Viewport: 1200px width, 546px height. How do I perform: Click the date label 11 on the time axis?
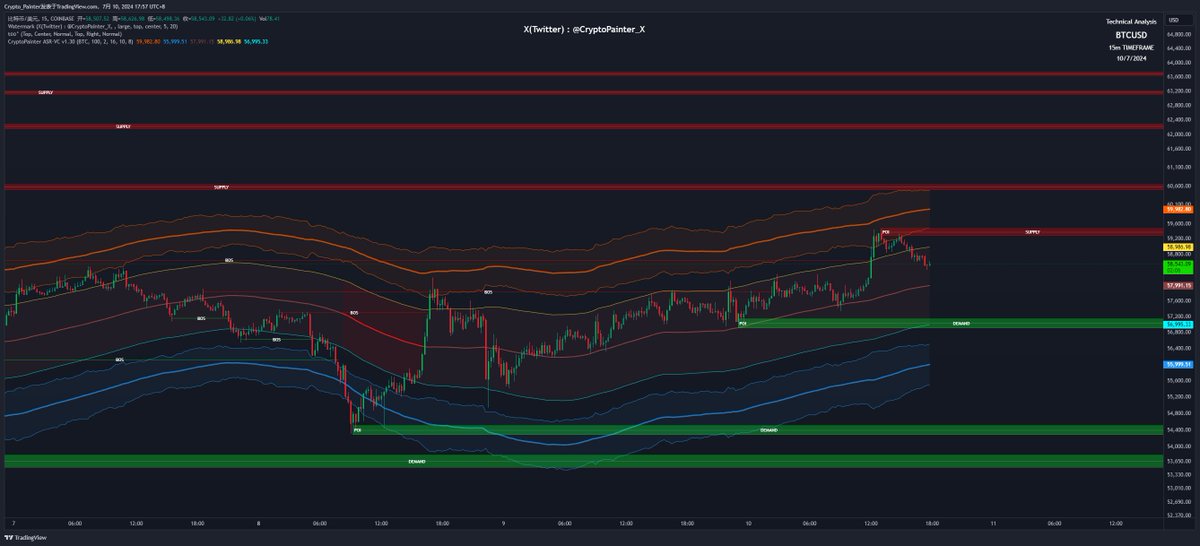[x=993, y=522]
